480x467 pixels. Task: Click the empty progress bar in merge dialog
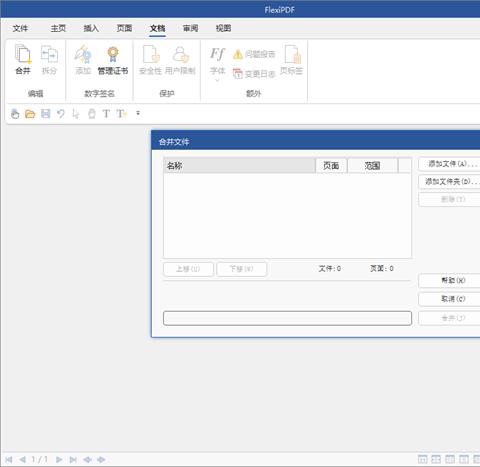[287, 318]
